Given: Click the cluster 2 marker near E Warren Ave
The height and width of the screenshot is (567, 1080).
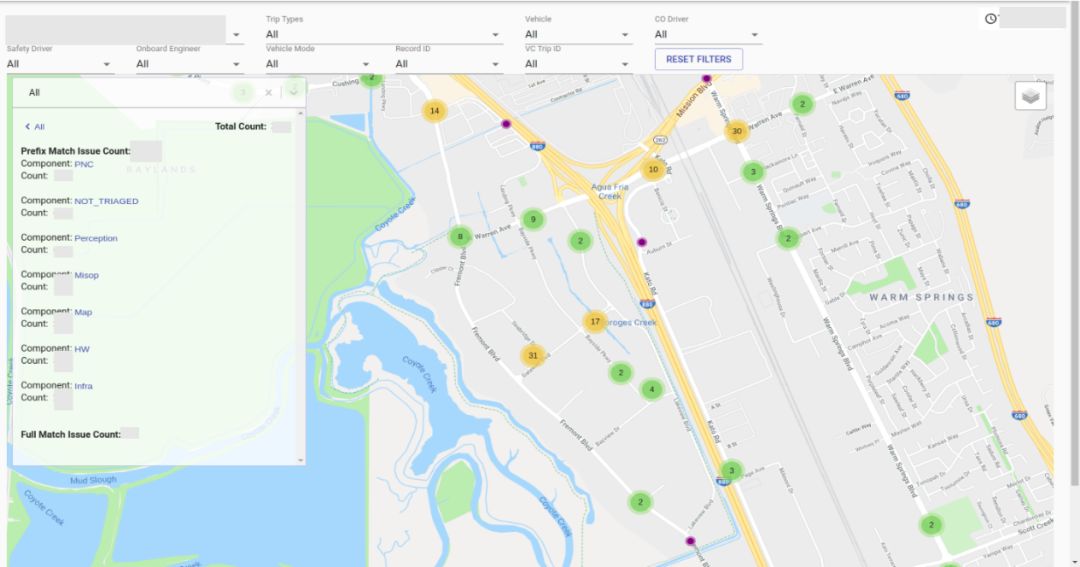Looking at the screenshot, I should (x=802, y=104).
